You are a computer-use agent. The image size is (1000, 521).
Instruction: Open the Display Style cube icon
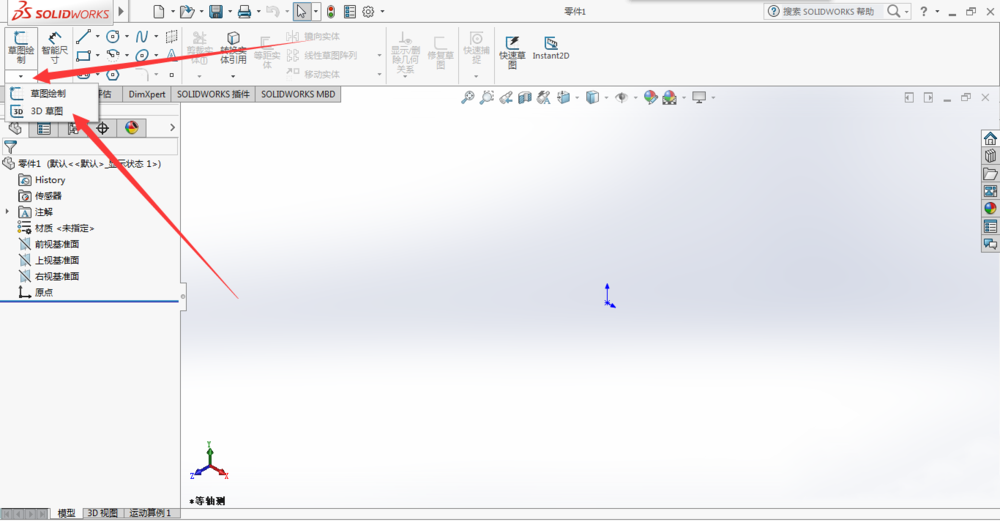click(x=592, y=98)
